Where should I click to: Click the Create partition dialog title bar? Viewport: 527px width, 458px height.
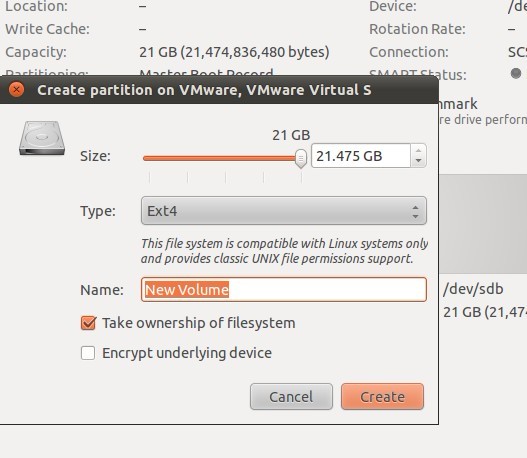click(x=219, y=90)
